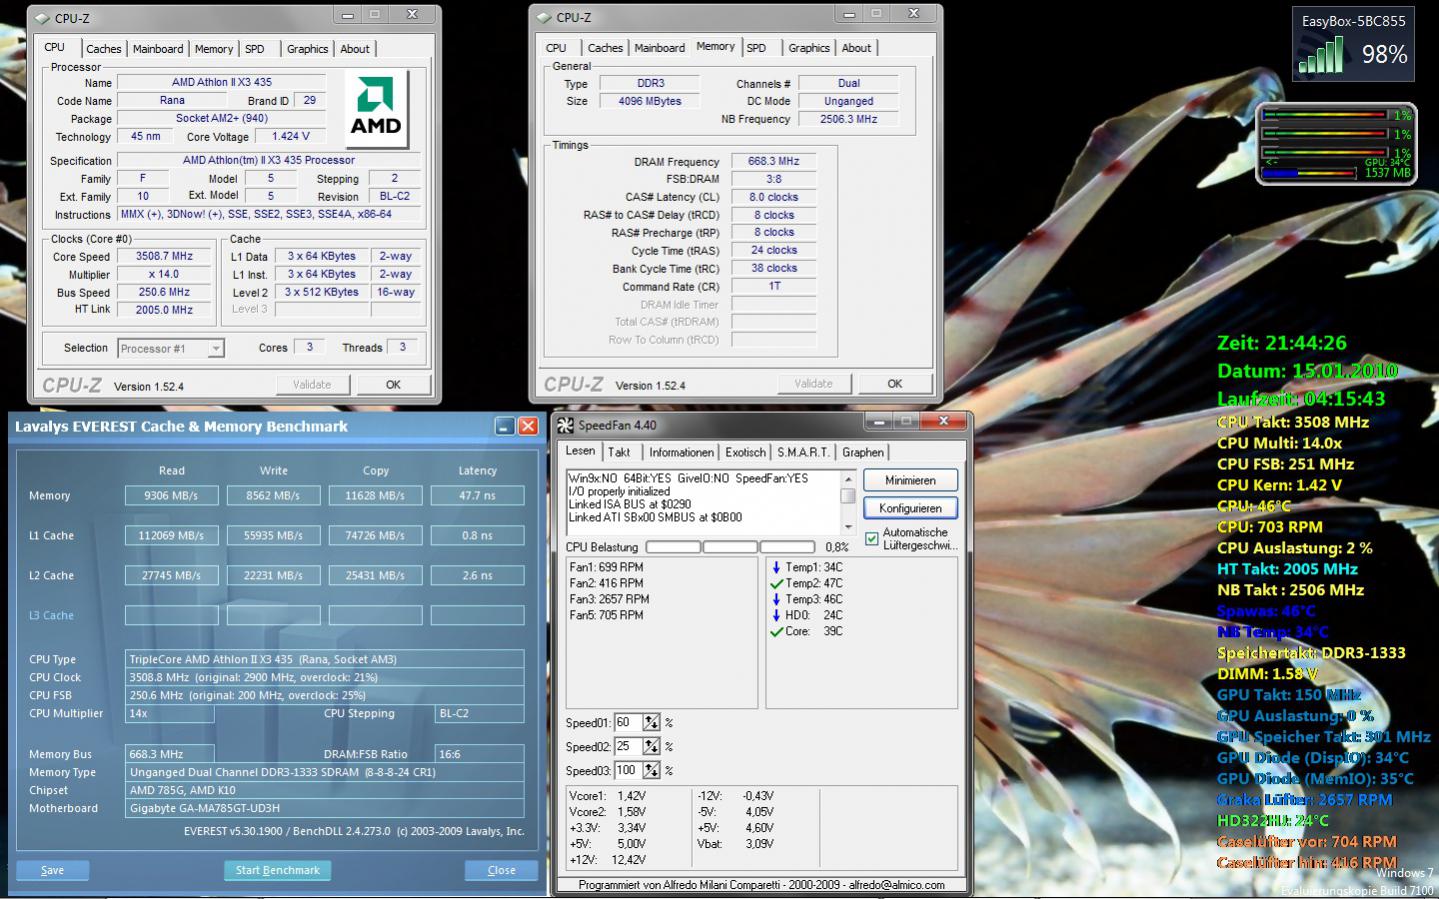Click the Core Voltage value 1.424 V
The height and width of the screenshot is (899, 1439).
click(x=290, y=136)
